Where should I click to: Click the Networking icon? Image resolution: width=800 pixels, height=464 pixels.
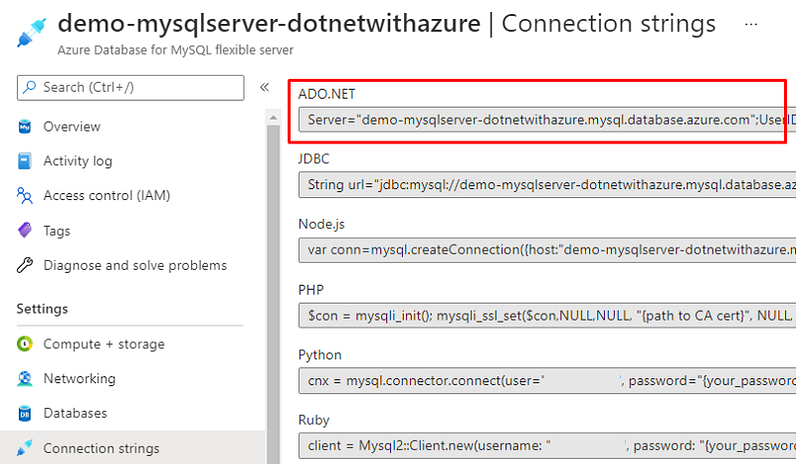[x=24, y=378]
